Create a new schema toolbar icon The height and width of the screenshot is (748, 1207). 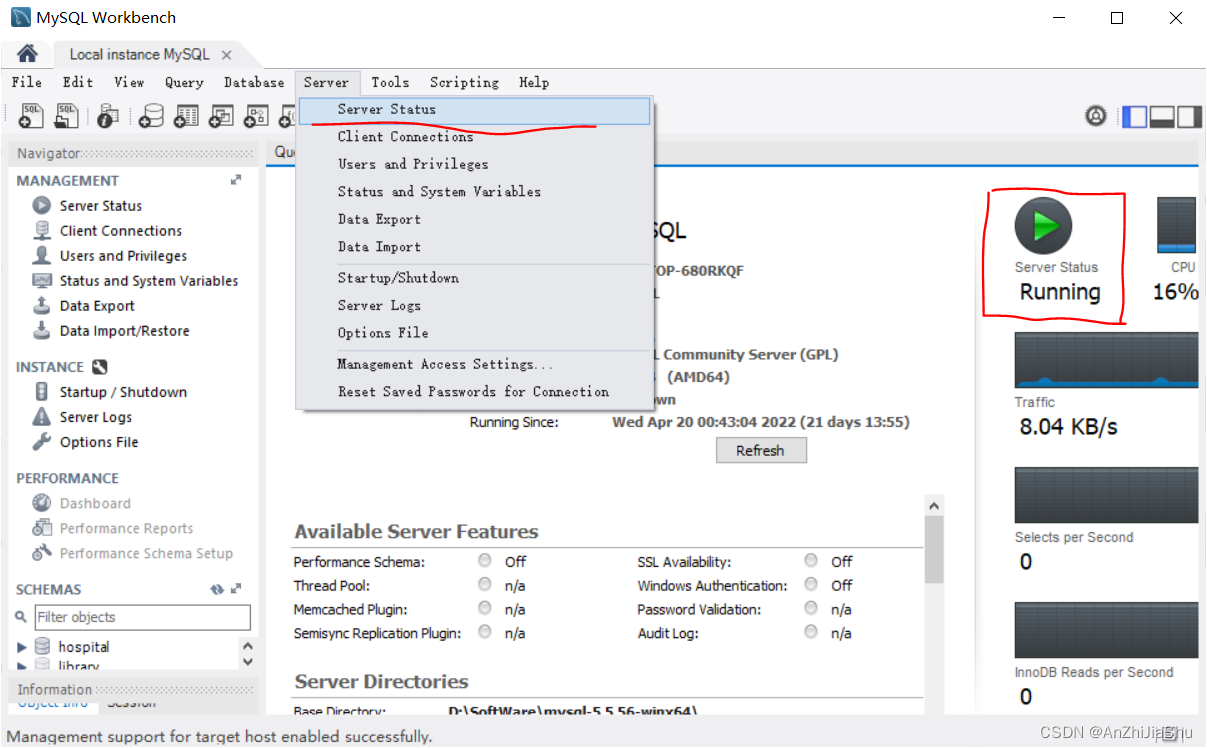[152, 116]
